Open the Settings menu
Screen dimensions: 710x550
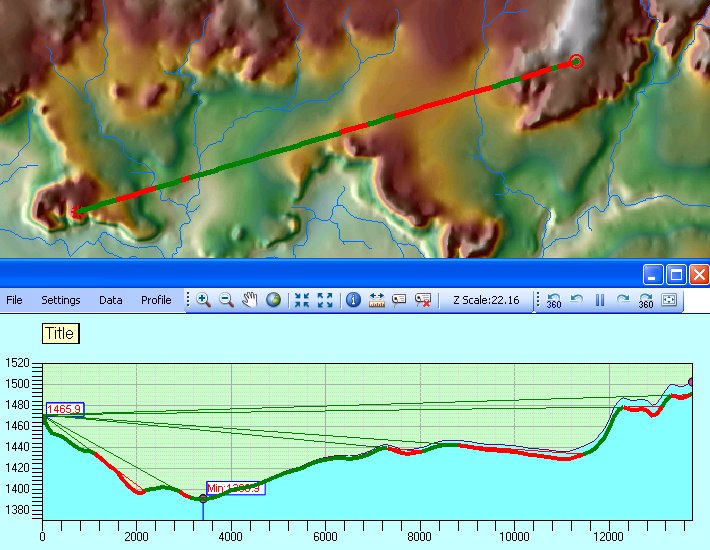point(60,300)
